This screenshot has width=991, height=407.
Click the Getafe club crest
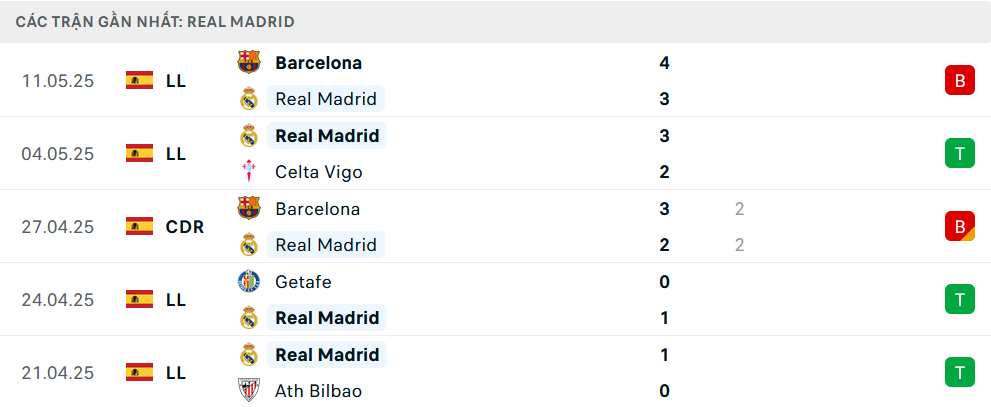pyautogui.click(x=249, y=281)
